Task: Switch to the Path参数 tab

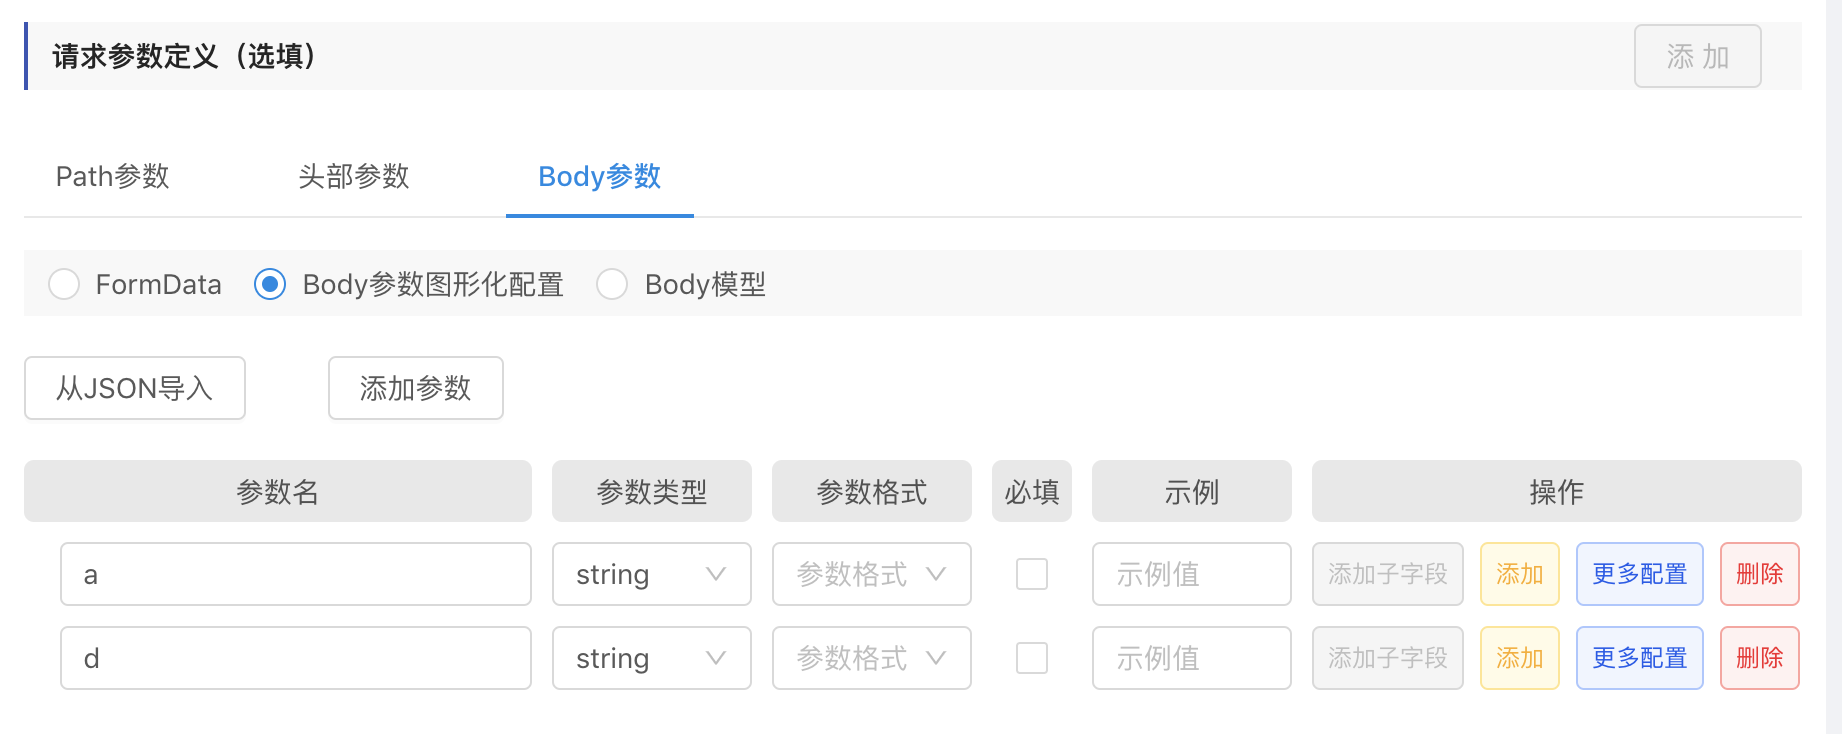Action: click(112, 177)
